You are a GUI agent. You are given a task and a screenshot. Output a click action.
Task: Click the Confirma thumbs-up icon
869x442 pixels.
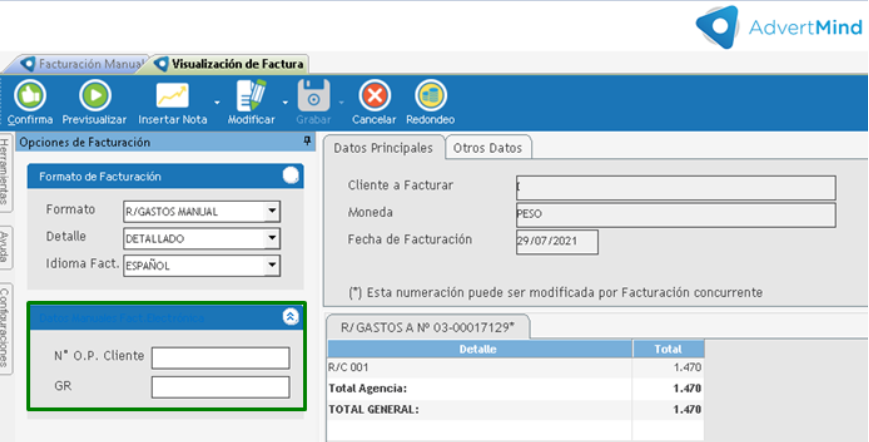pyautogui.click(x=29, y=96)
